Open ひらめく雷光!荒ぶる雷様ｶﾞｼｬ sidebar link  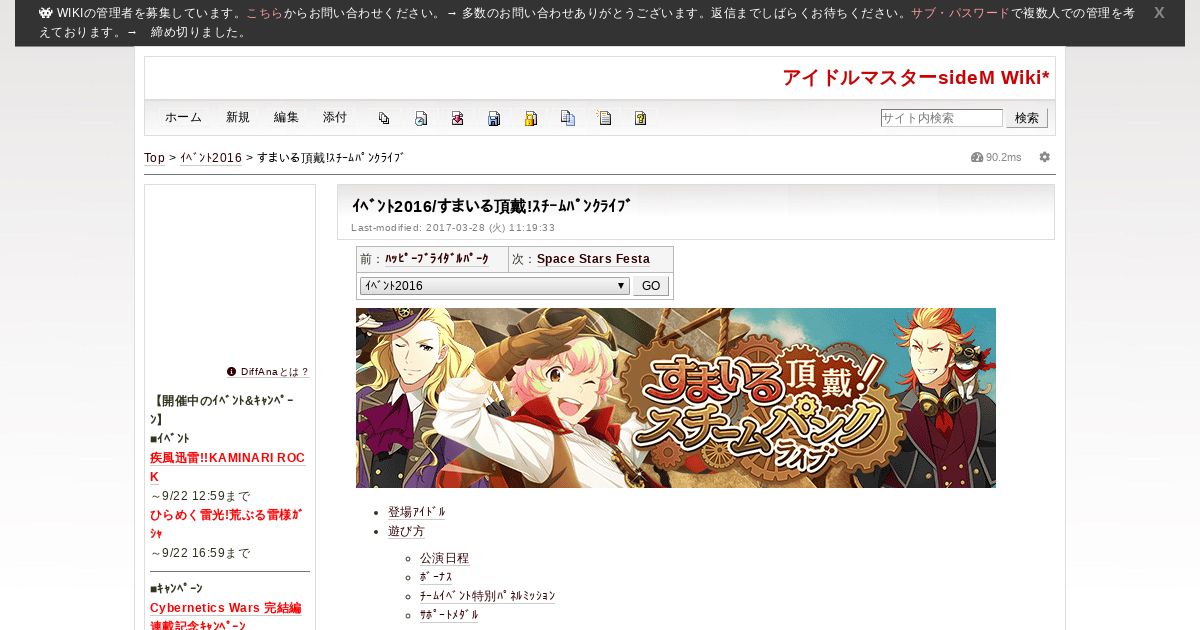click(226, 524)
